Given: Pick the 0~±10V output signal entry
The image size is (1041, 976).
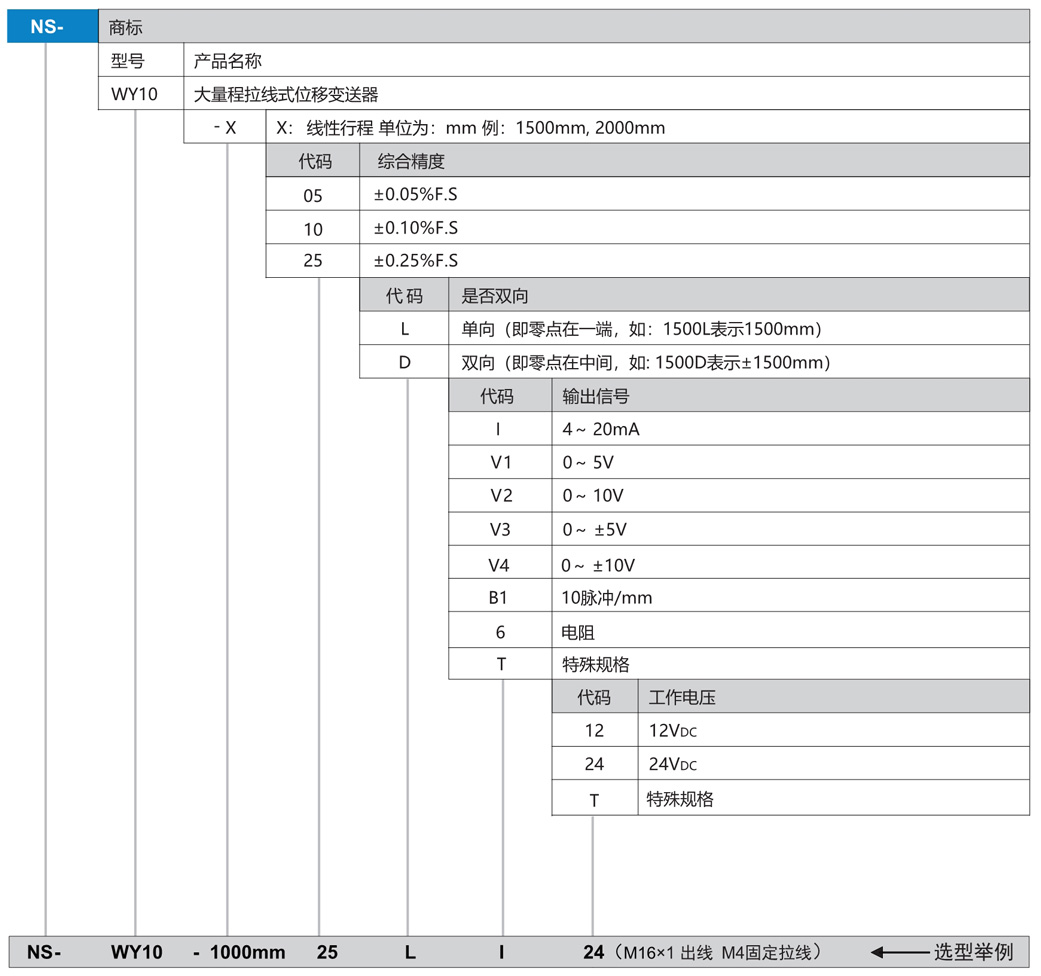Looking at the screenshot, I should (599, 565).
